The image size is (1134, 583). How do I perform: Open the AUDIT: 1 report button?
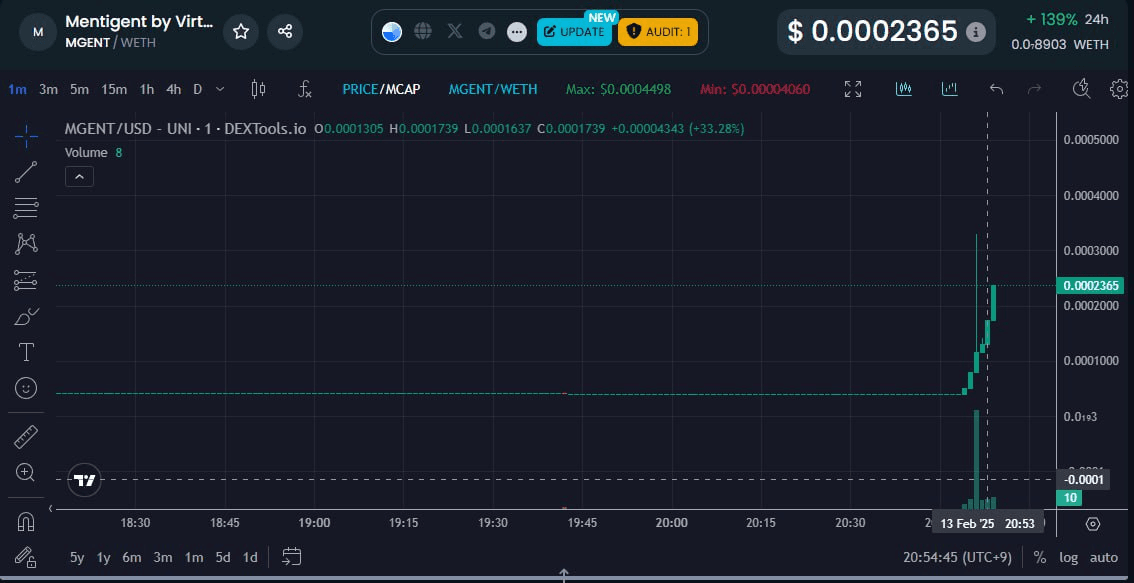click(657, 32)
